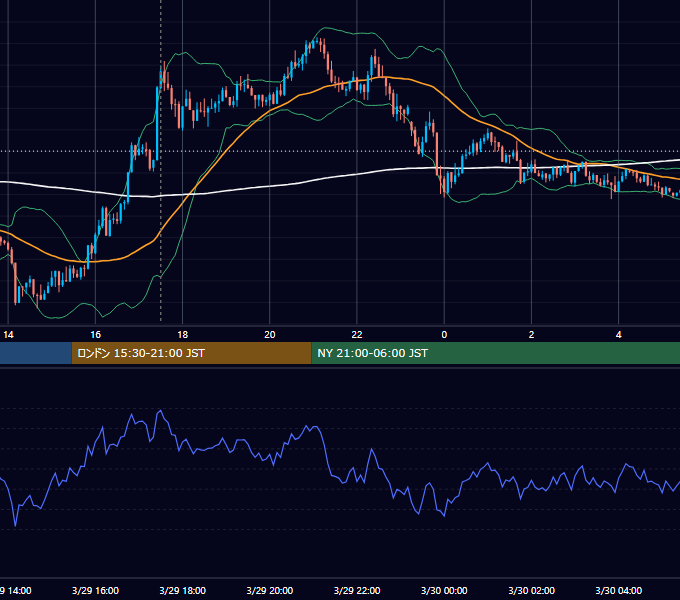This screenshot has height=600, width=680.
Task: Click the blue session bar before London
Action: 36,353
